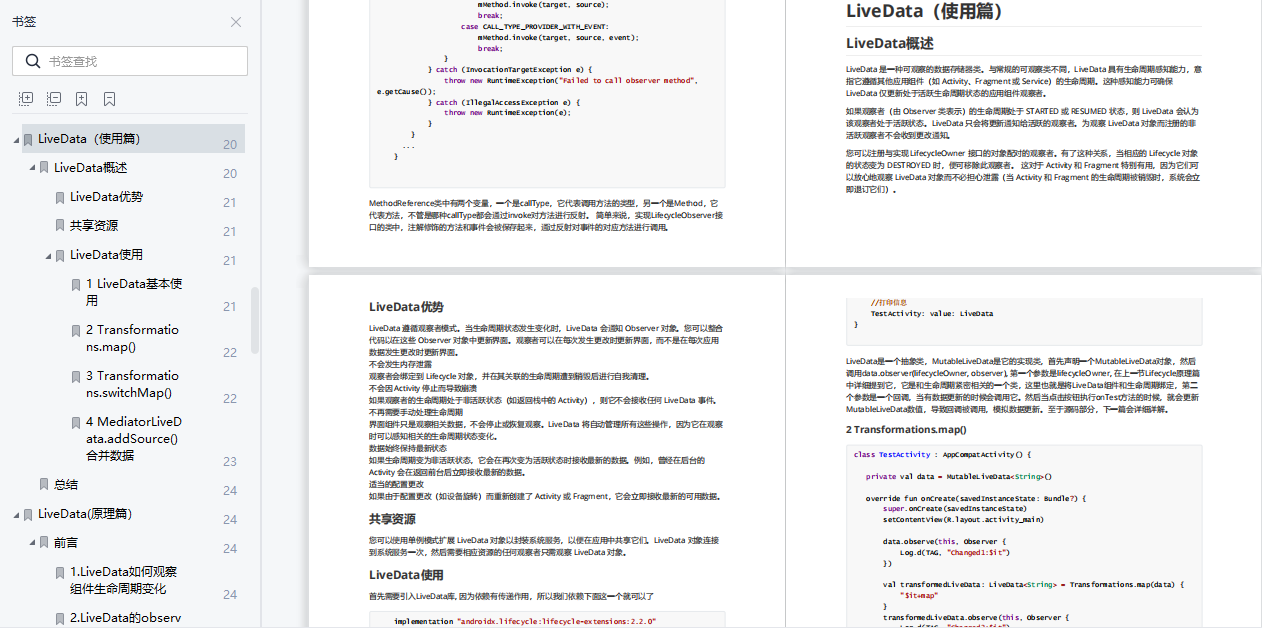The image size is (1262, 628).
Task: Click bookmark icon beside 共享资源
Action: [x=61, y=226]
